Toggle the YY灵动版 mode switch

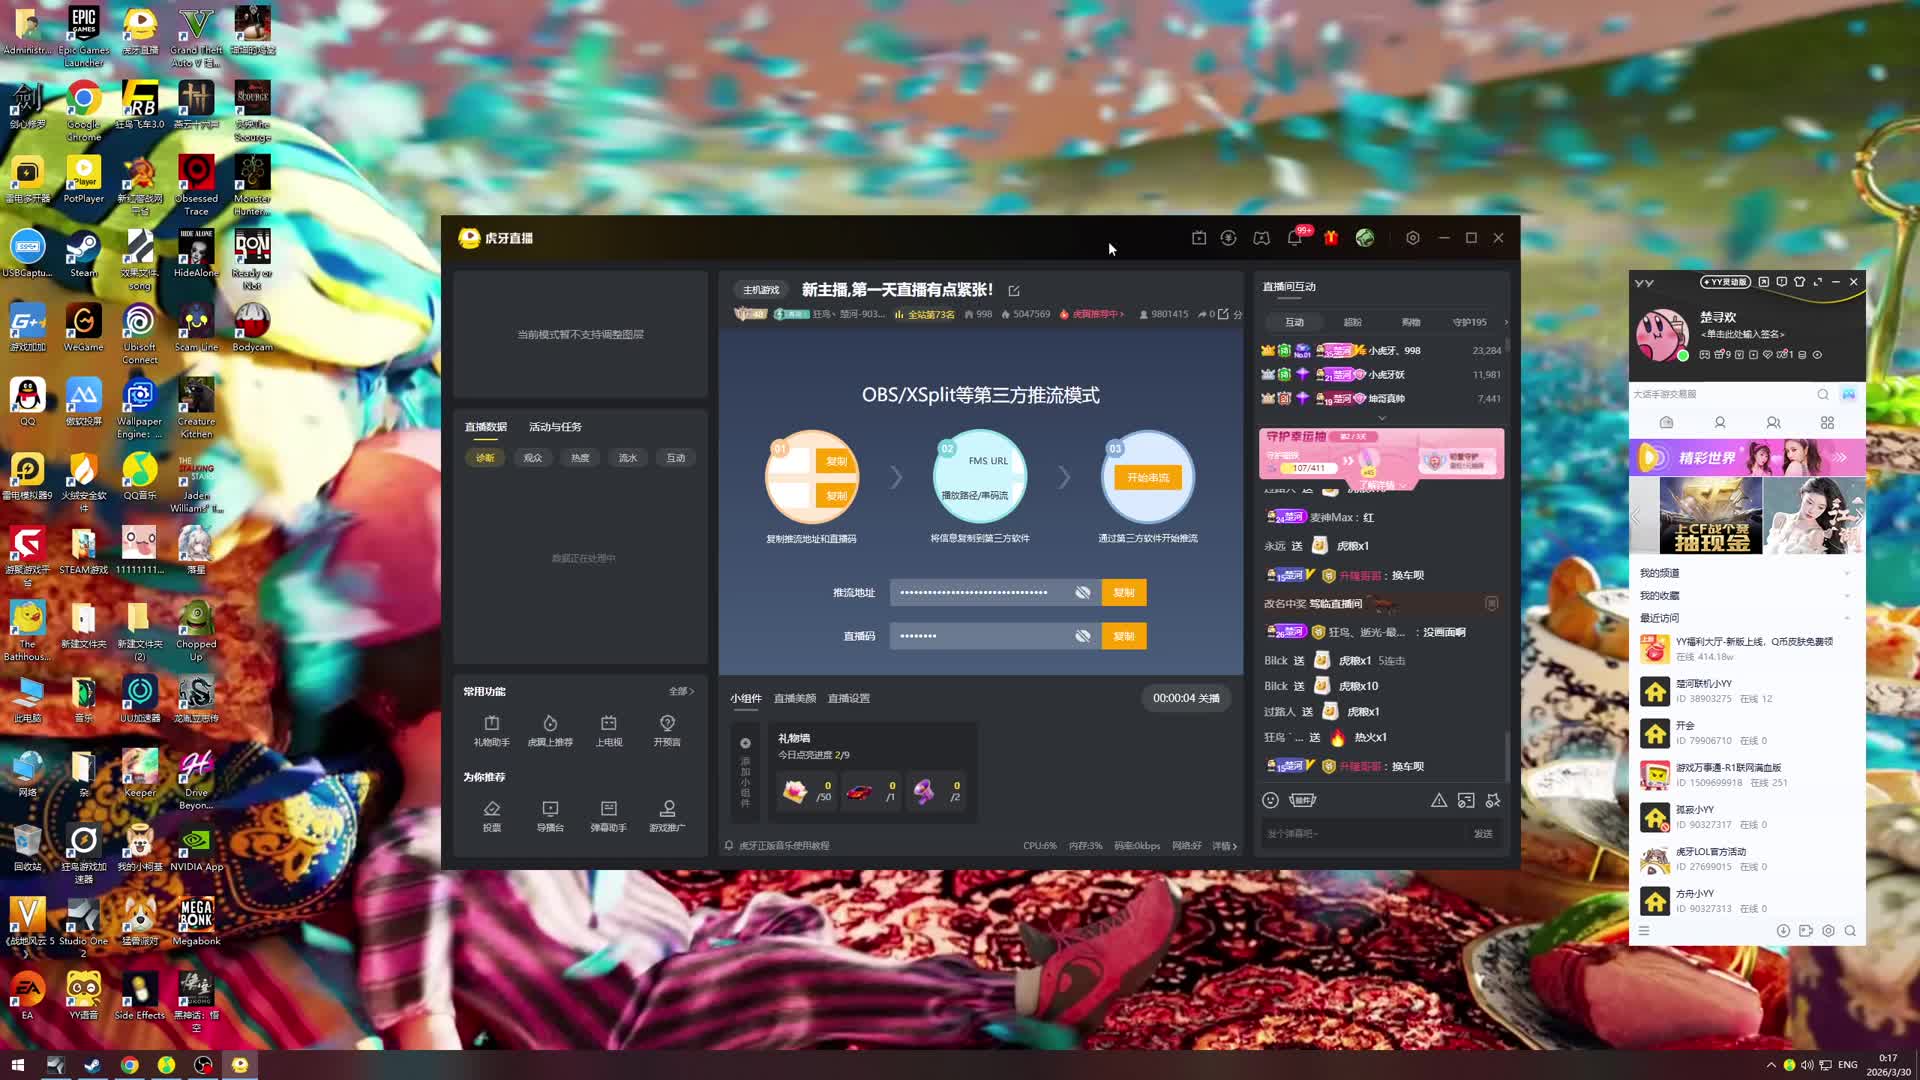(x=1726, y=282)
